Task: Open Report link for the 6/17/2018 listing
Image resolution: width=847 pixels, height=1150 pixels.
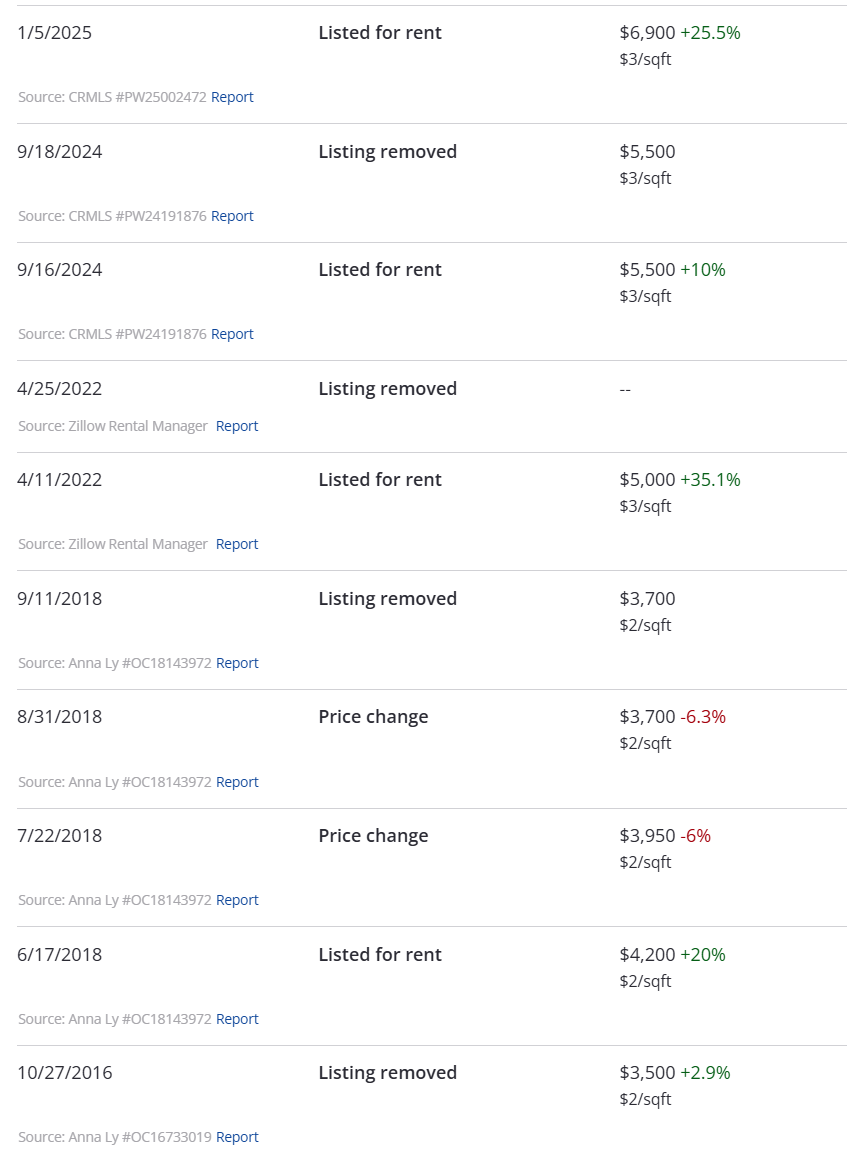Action: tap(237, 1019)
